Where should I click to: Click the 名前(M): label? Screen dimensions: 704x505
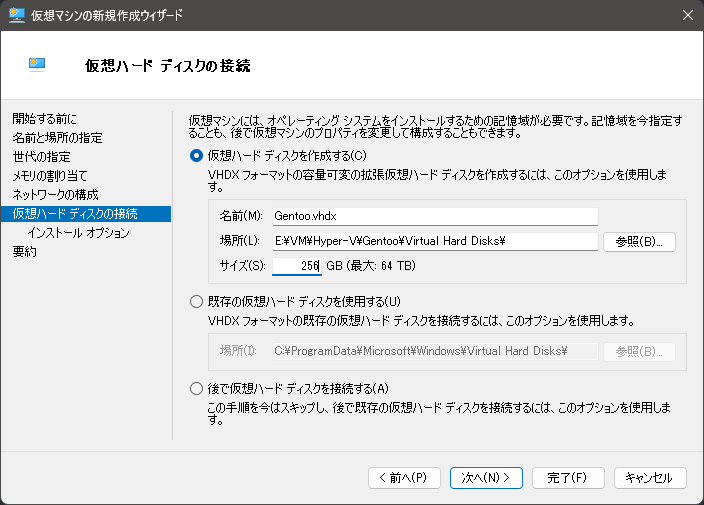click(241, 216)
